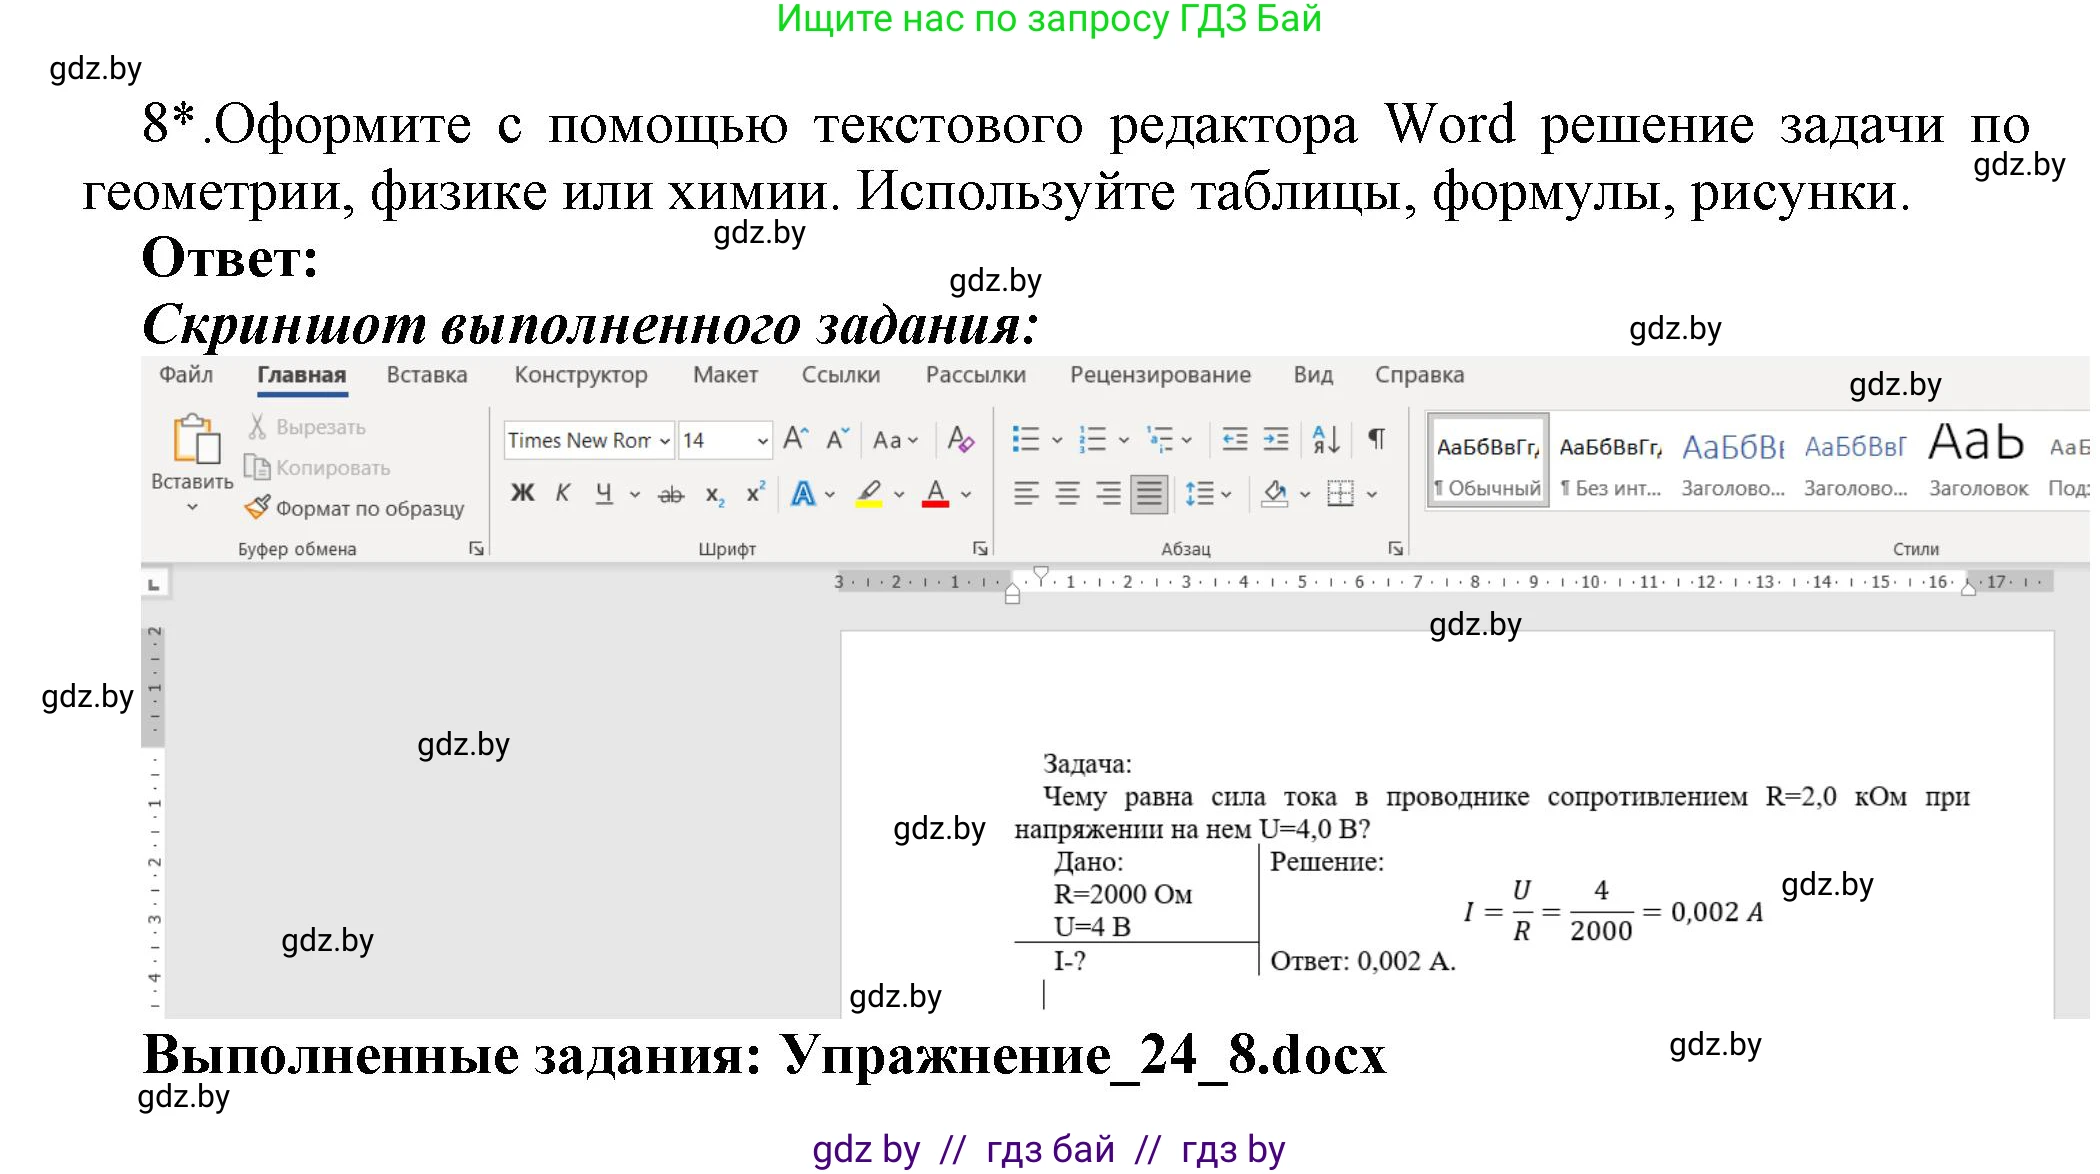Align text right
Image resolution: width=2100 pixels, height=1174 pixels.
tap(1108, 493)
